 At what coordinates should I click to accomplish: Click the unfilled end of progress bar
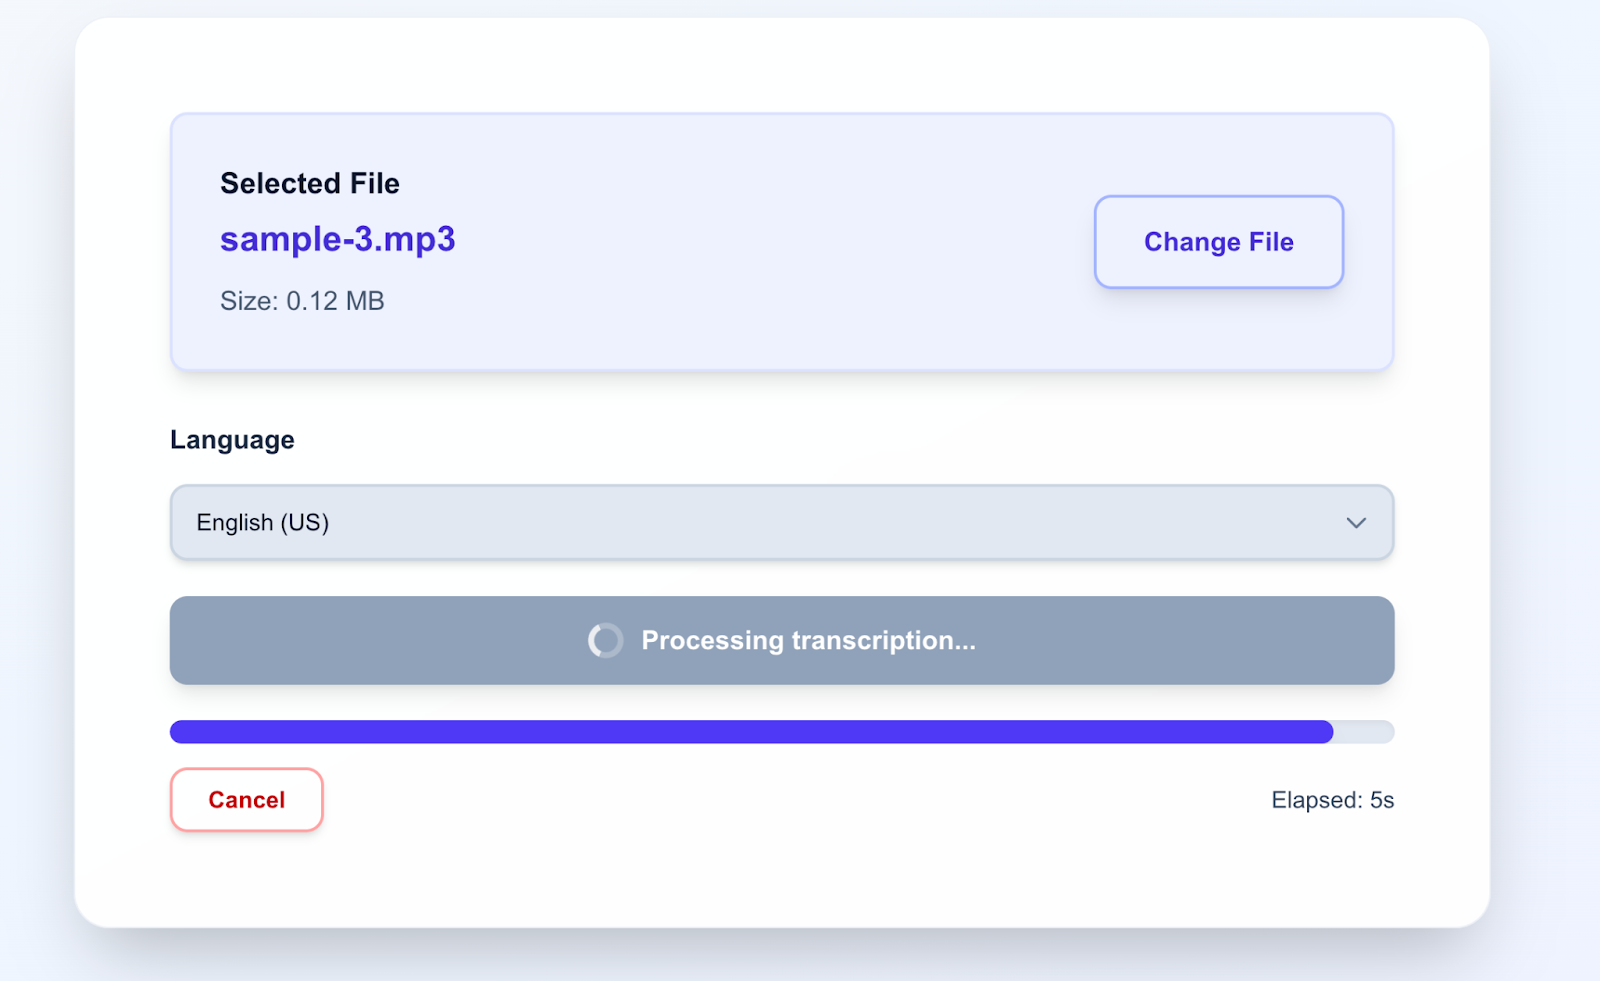click(x=1364, y=732)
